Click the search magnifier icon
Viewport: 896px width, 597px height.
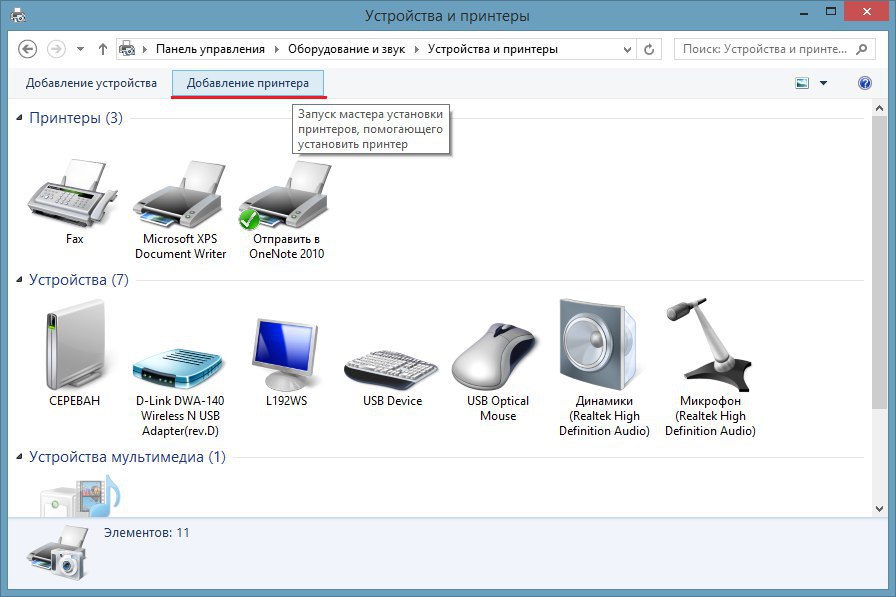862,49
